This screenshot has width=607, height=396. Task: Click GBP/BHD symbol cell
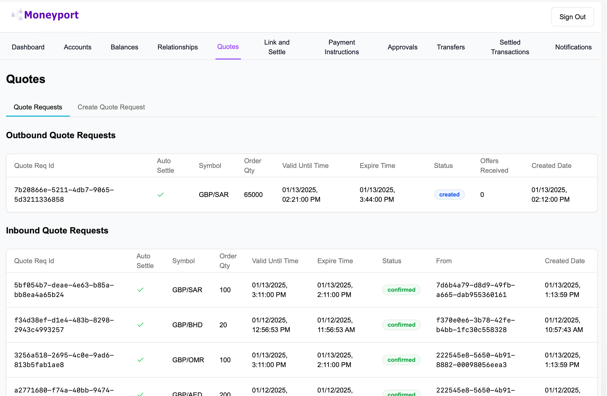(x=187, y=325)
